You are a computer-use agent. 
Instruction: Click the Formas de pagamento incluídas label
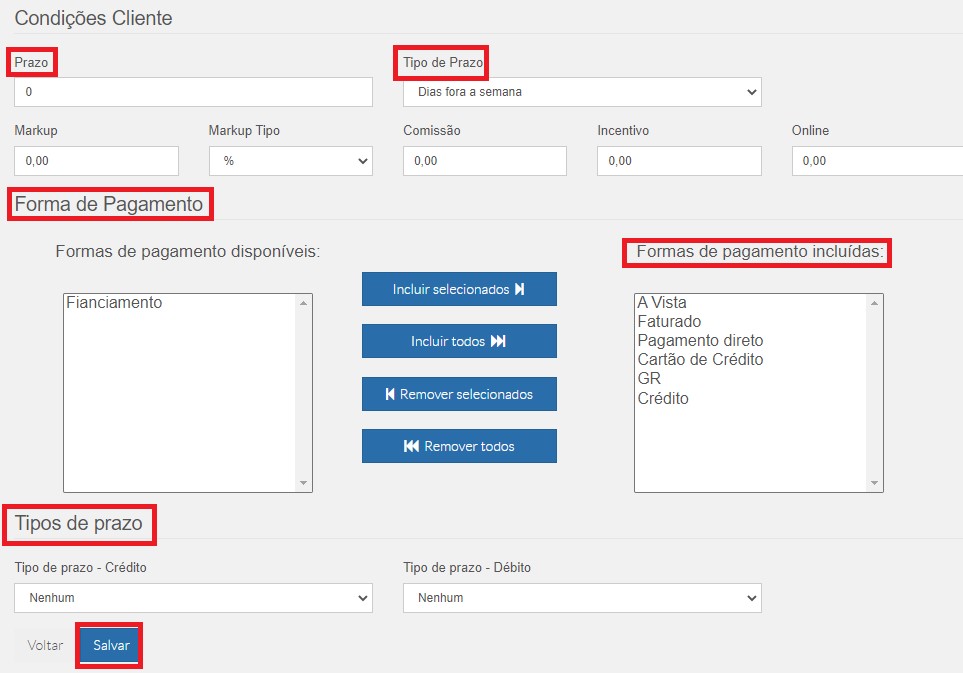(760, 252)
